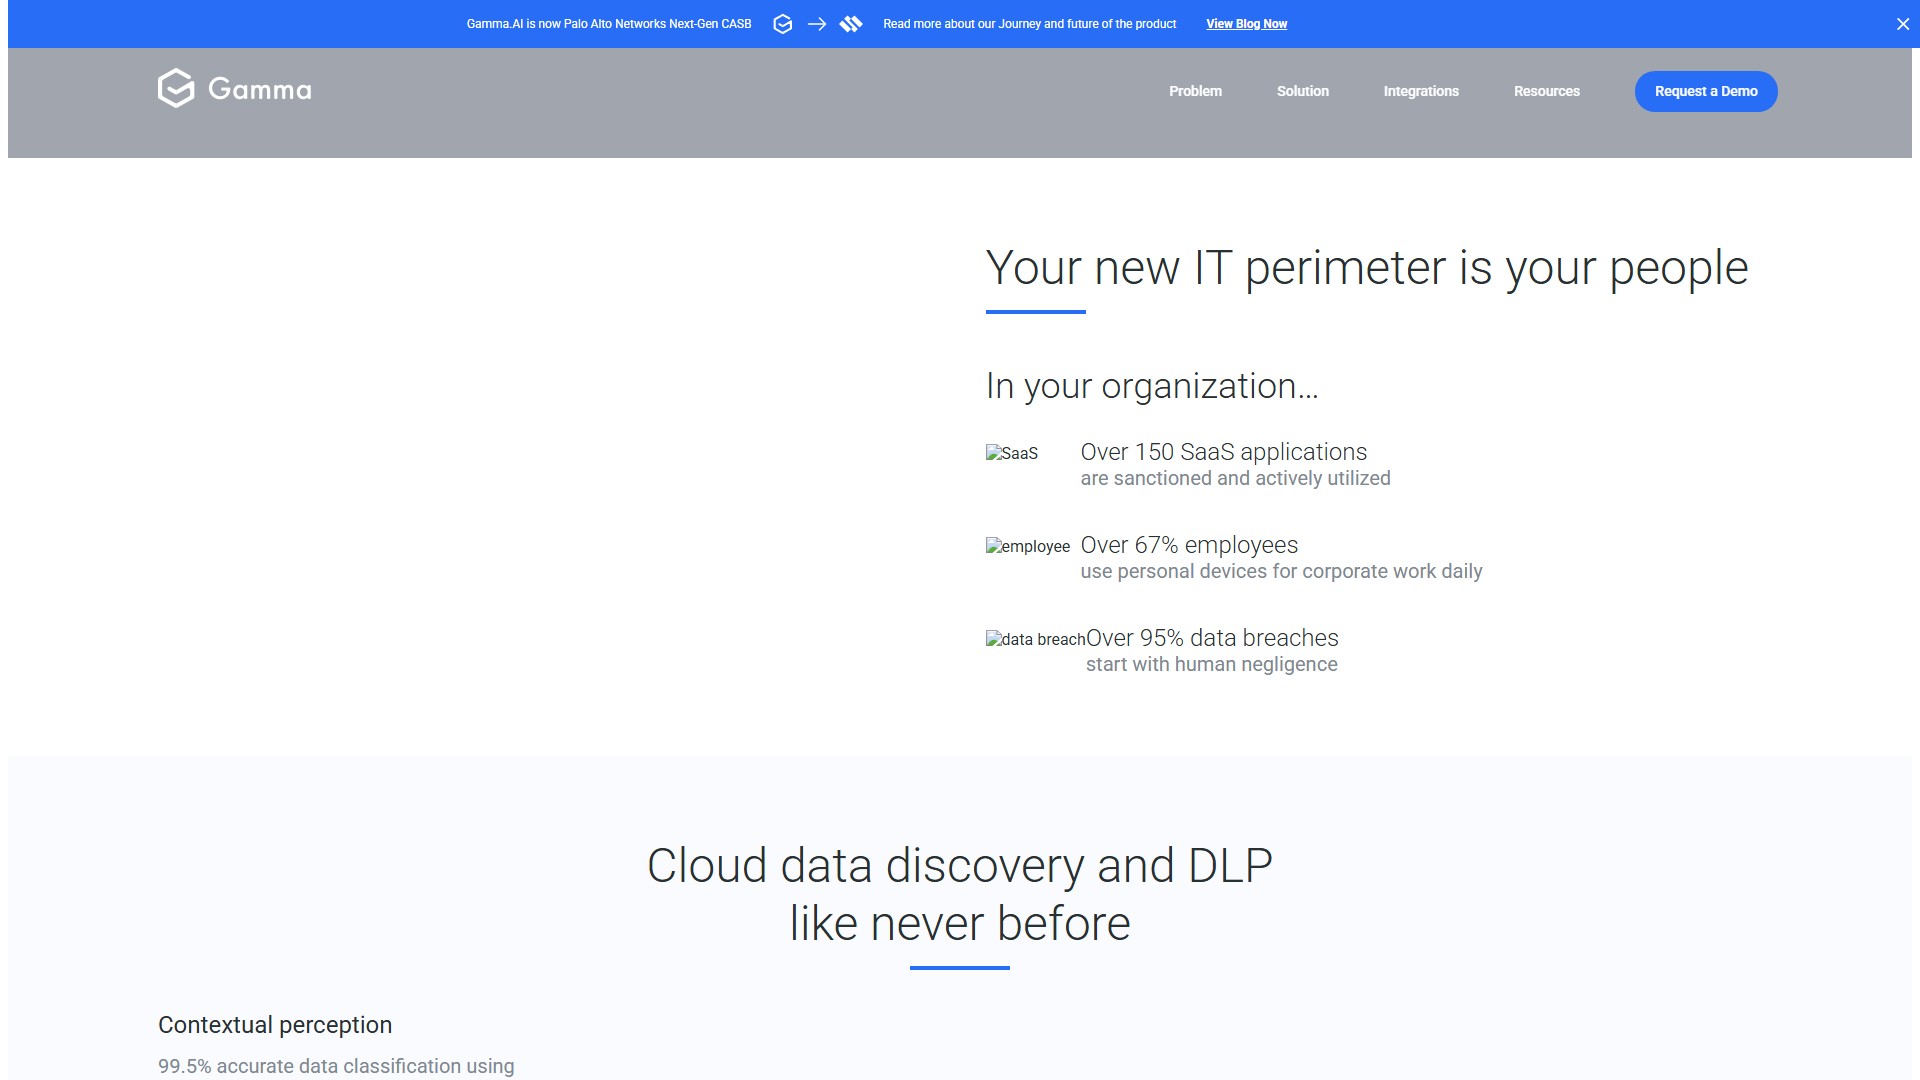The width and height of the screenshot is (1920, 1080).
Task: Click the Gamma hexagon logo icon
Action: 176,89
